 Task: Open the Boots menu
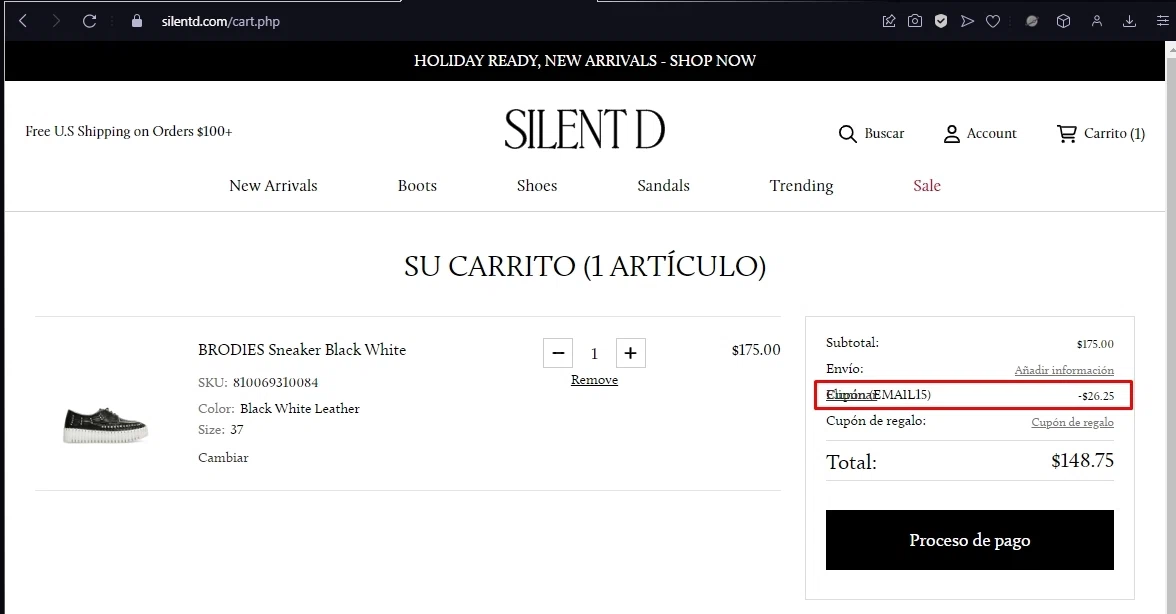417,185
